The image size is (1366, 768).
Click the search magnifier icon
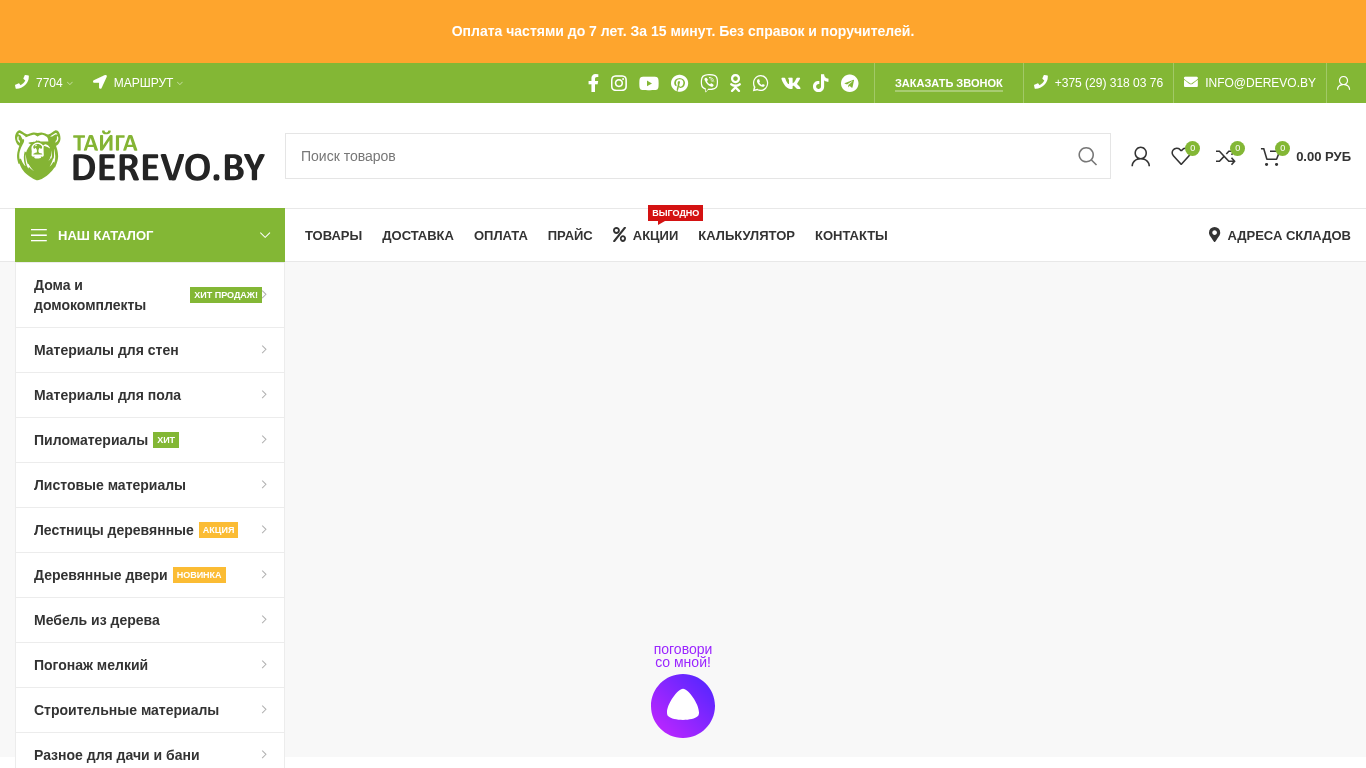coord(1087,156)
